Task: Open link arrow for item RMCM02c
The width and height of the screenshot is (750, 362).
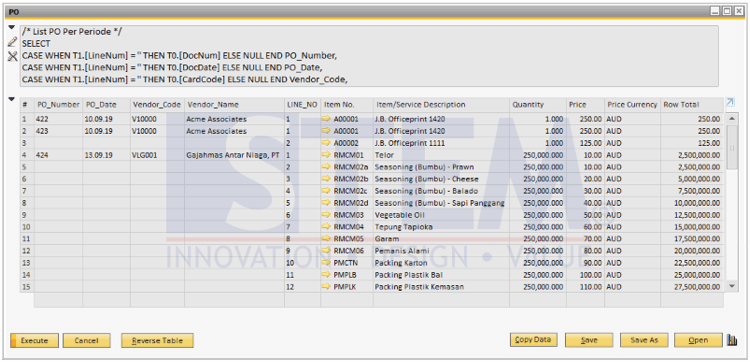Action: 327,191
